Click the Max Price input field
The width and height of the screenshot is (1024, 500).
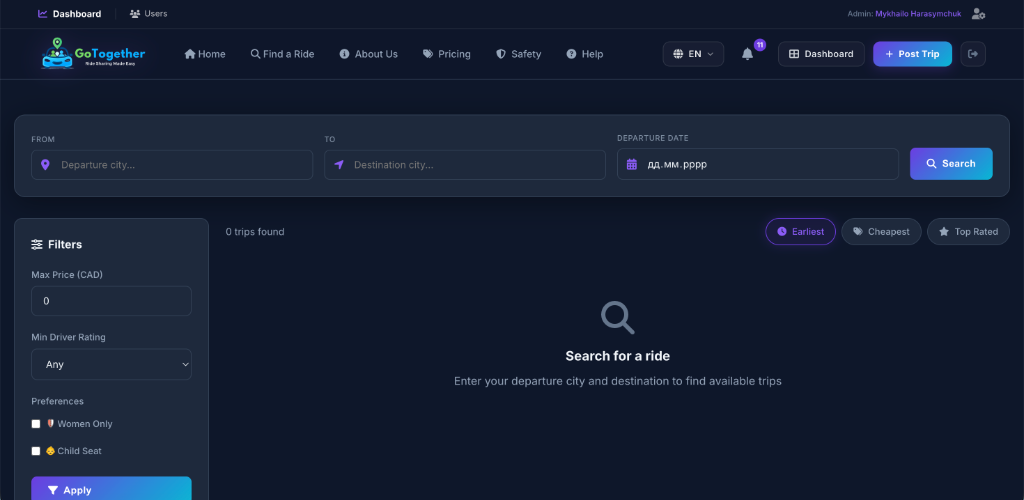click(112, 301)
